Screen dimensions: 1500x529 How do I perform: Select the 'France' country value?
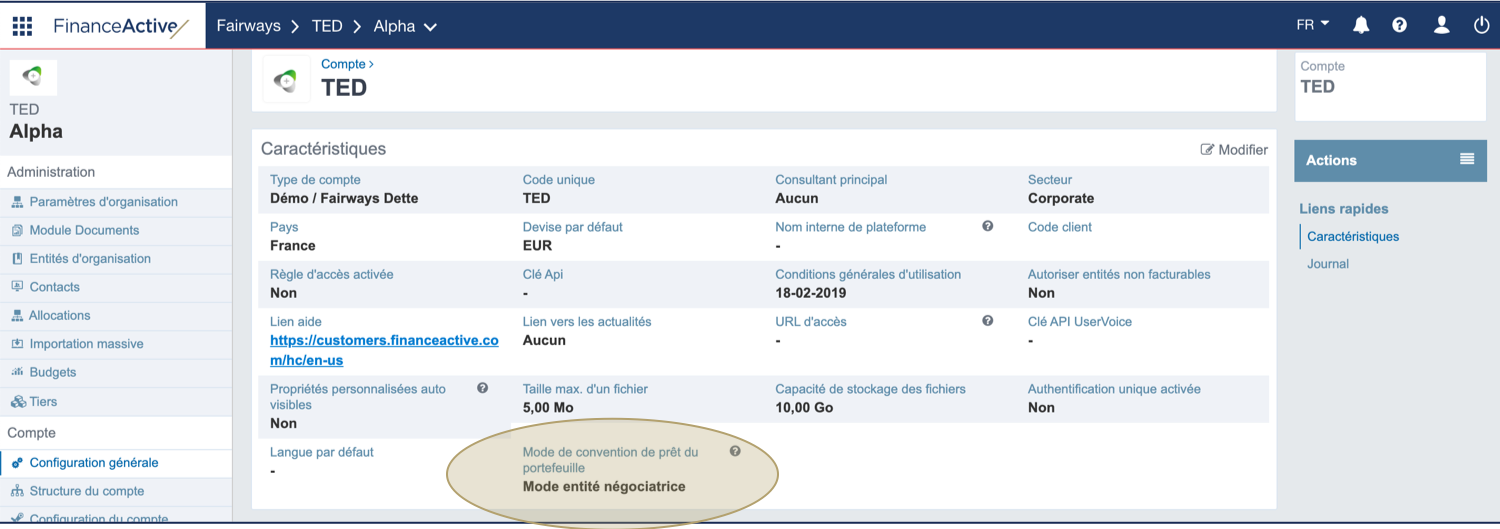click(x=293, y=245)
